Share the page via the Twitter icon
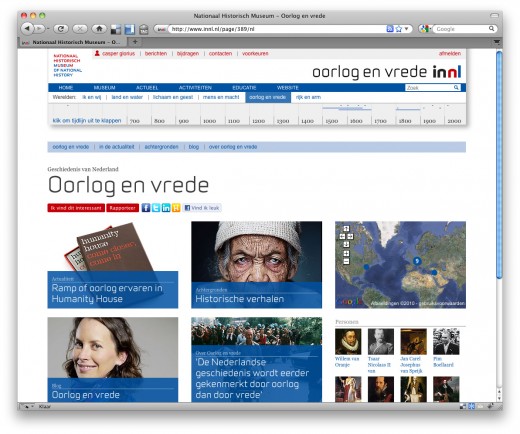The width and height of the screenshot is (520, 434). coord(156,208)
